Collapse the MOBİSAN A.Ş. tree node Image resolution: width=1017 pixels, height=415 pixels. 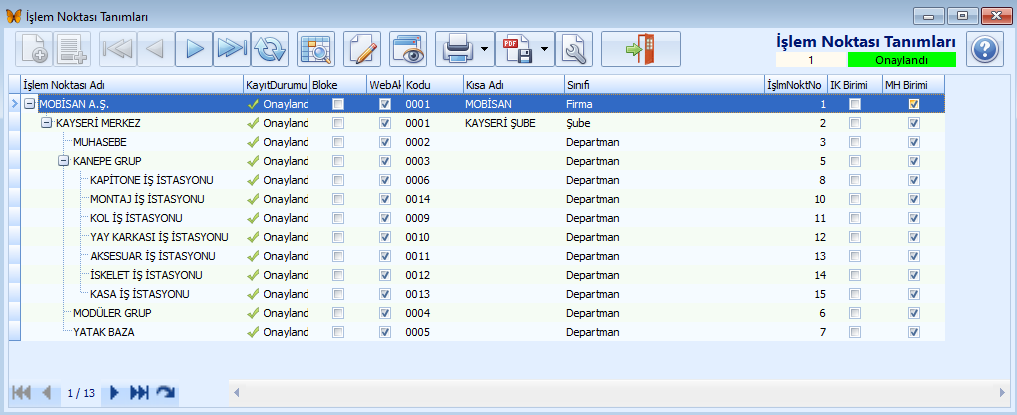click(29, 104)
